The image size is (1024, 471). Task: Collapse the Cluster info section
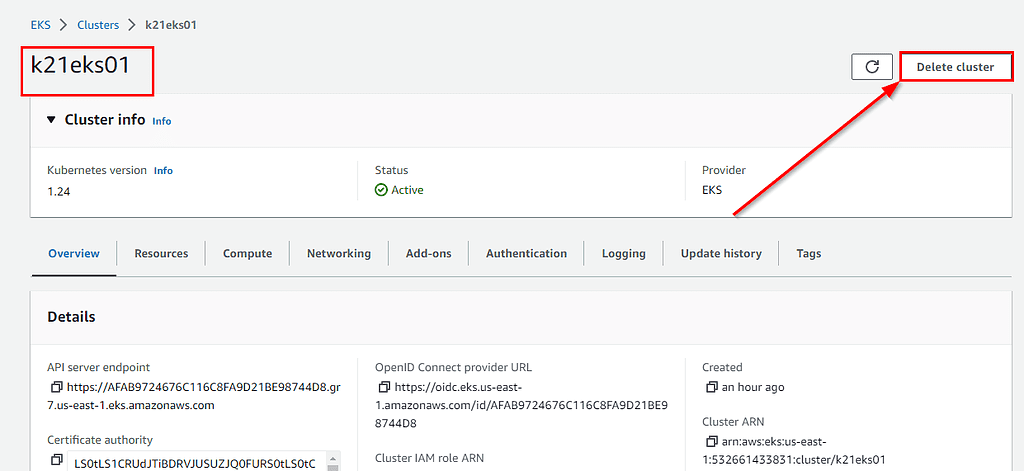(52, 120)
